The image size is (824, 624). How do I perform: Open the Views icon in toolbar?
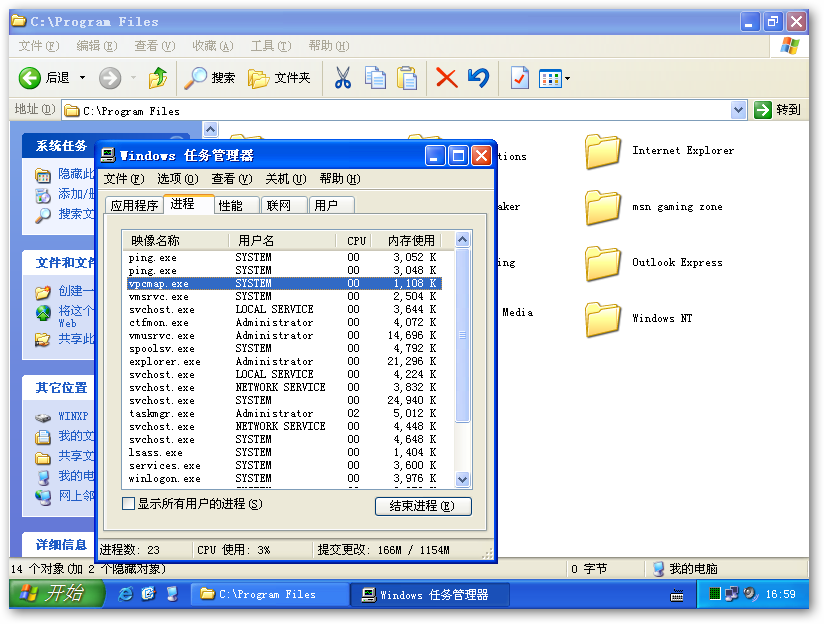pyautogui.click(x=550, y=79)
